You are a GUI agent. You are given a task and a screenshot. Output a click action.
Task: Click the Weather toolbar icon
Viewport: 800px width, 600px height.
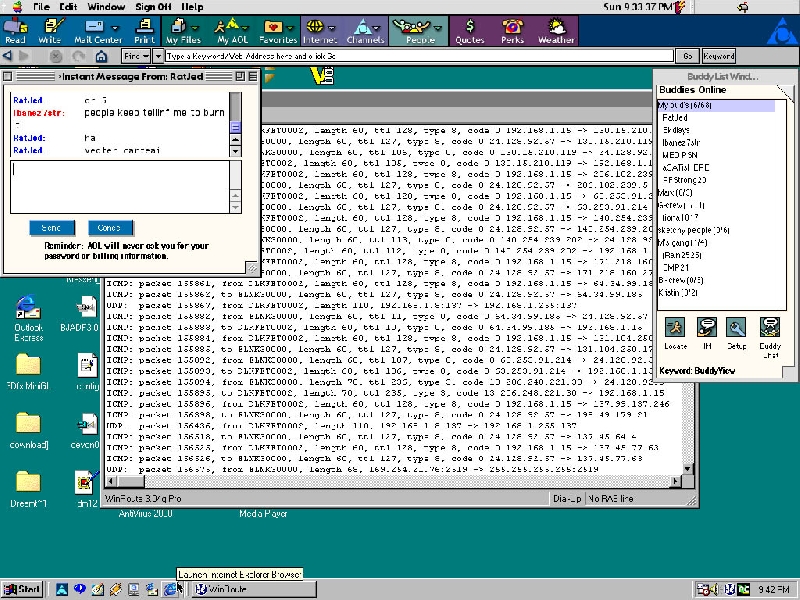coord(556,30)
